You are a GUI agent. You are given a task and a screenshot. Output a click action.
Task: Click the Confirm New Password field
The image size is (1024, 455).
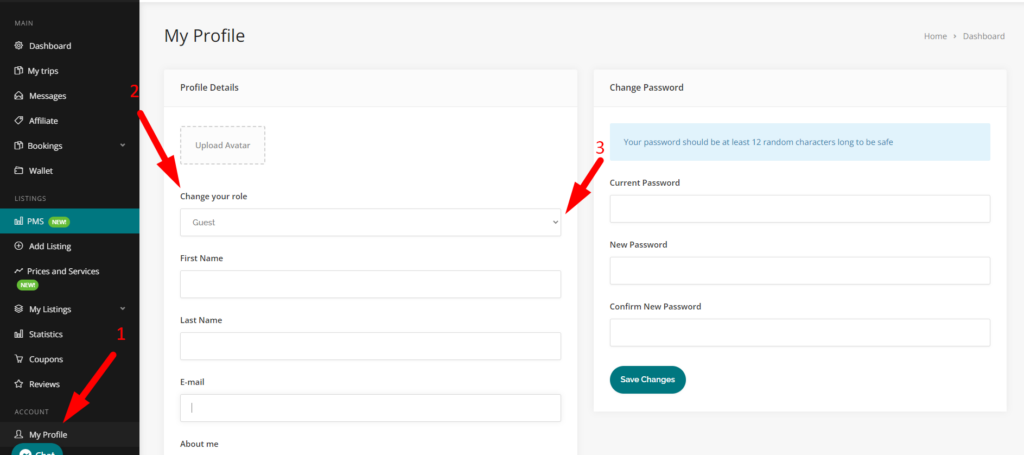(x=800, y=332)
